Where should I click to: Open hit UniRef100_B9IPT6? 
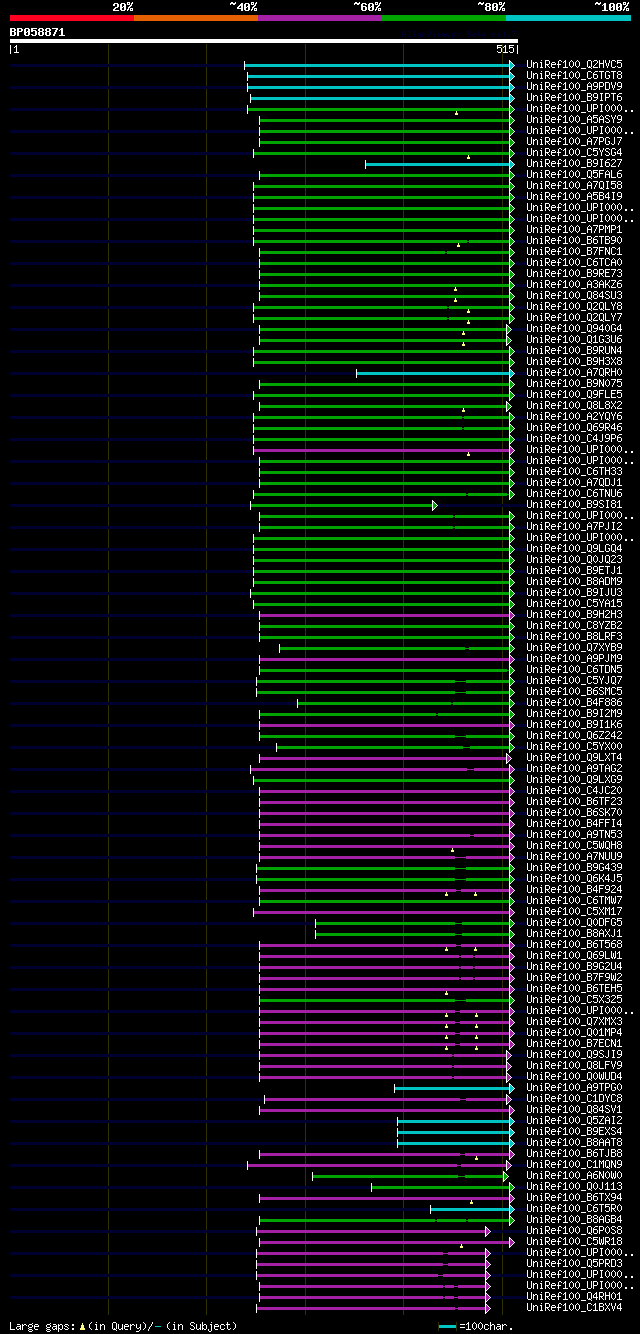pyautogui.click(x=574, y=97)
